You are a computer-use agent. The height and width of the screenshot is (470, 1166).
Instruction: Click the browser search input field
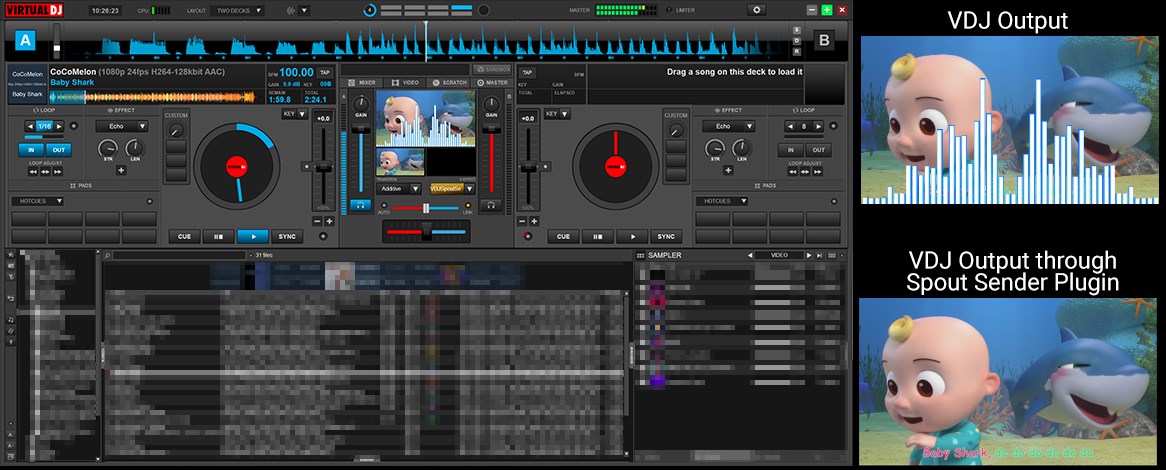(x=178, y=255)
